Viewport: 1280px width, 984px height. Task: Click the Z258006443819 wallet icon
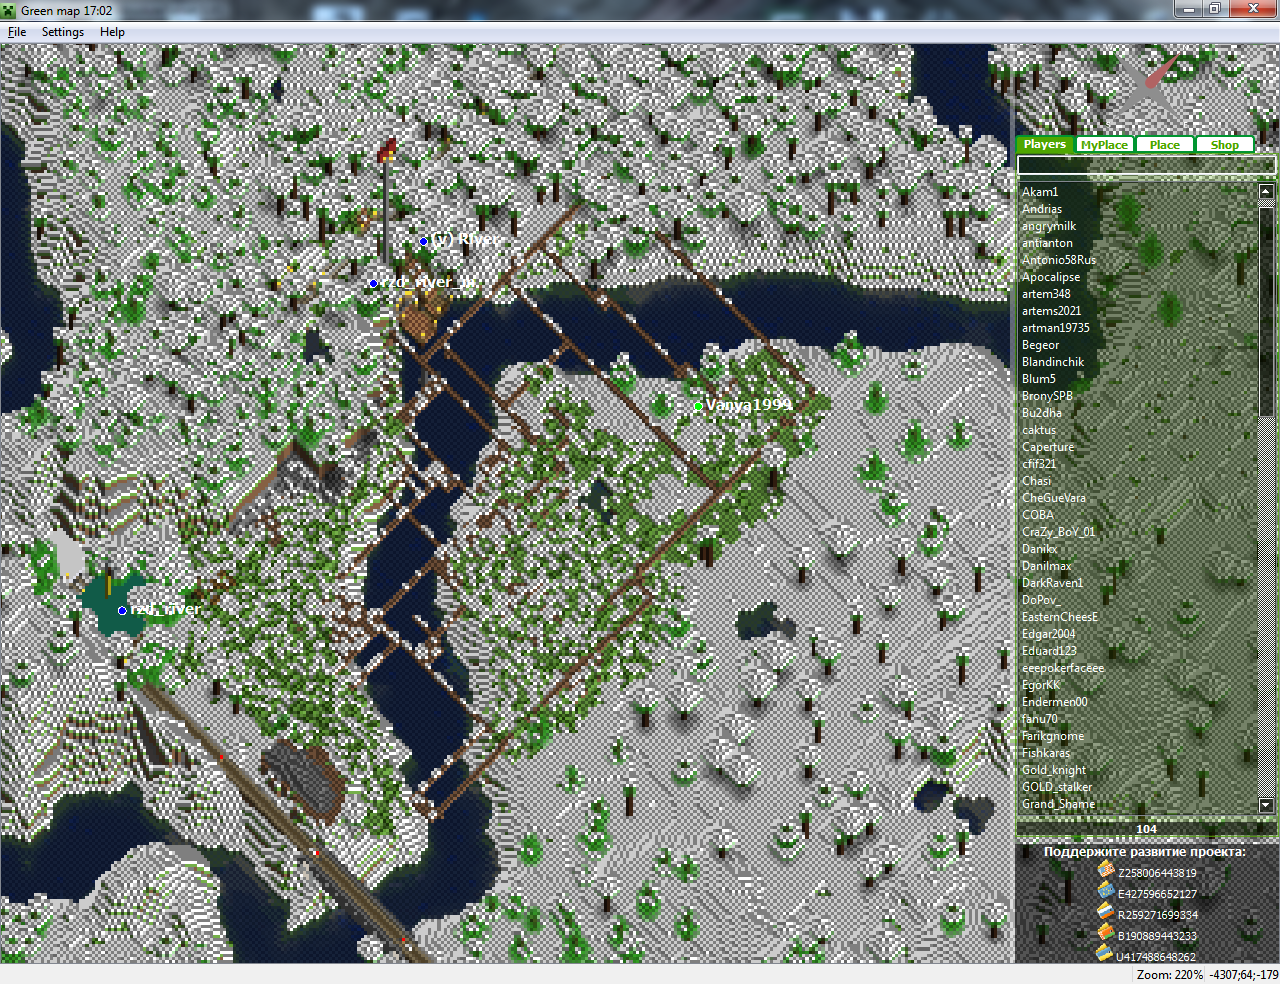click(x=1105, y=870)
